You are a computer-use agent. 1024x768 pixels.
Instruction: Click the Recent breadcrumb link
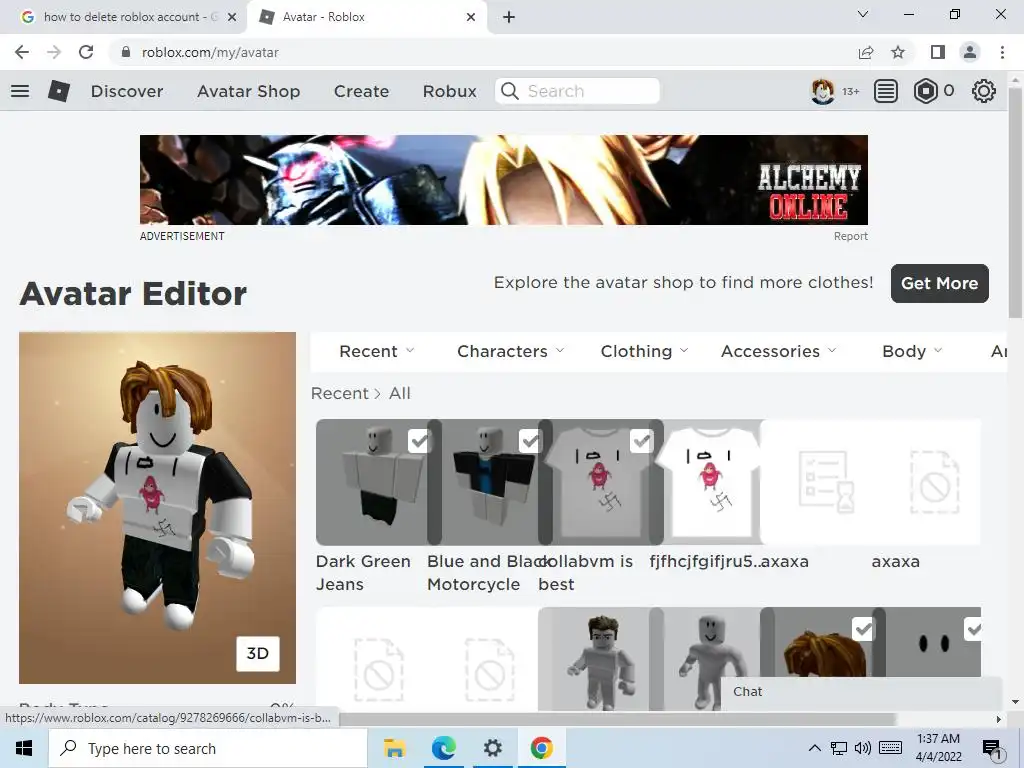pyautogui.click(x=340, y=393)
